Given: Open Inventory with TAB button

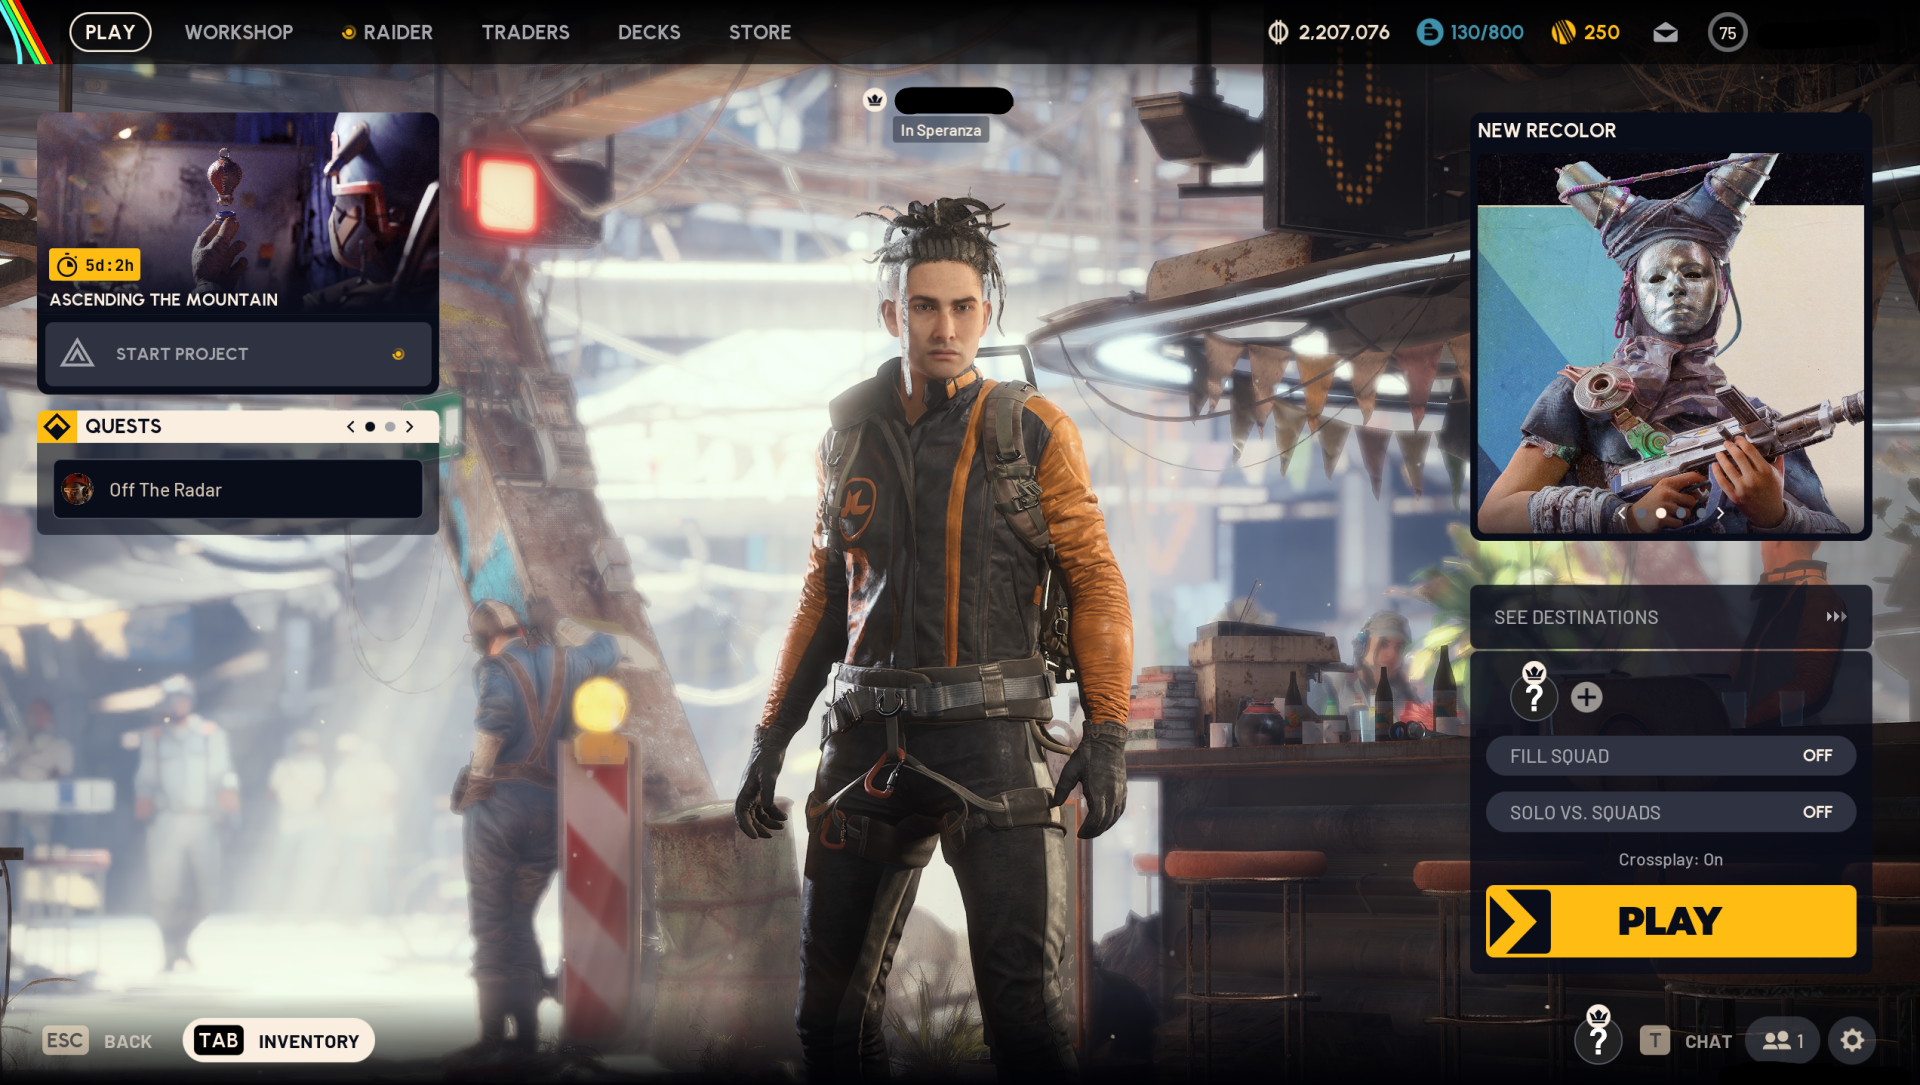Looking at the screenshot, I should click(x=278, y=1041).
